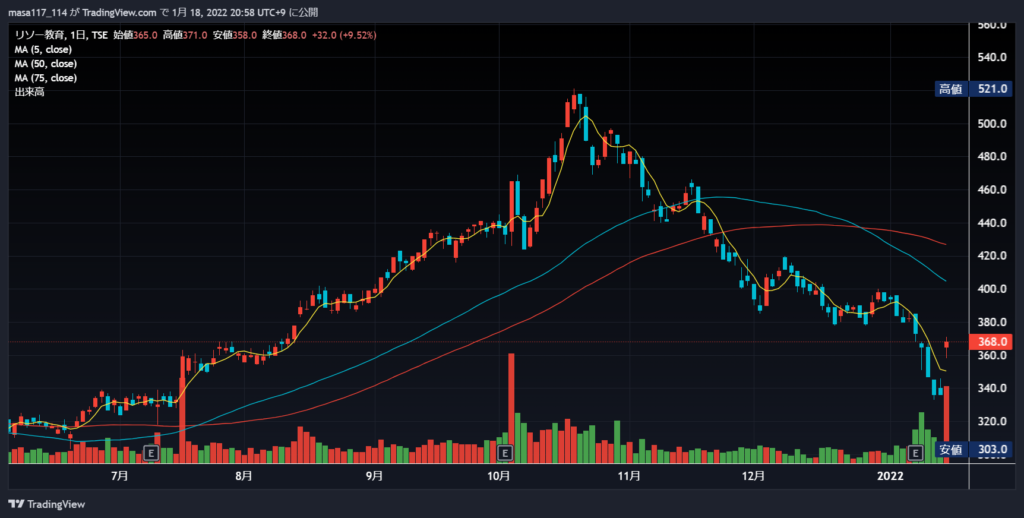1024x518 pixels.
Task: Click the 高値371.0 value in legend
Action: 185,35
